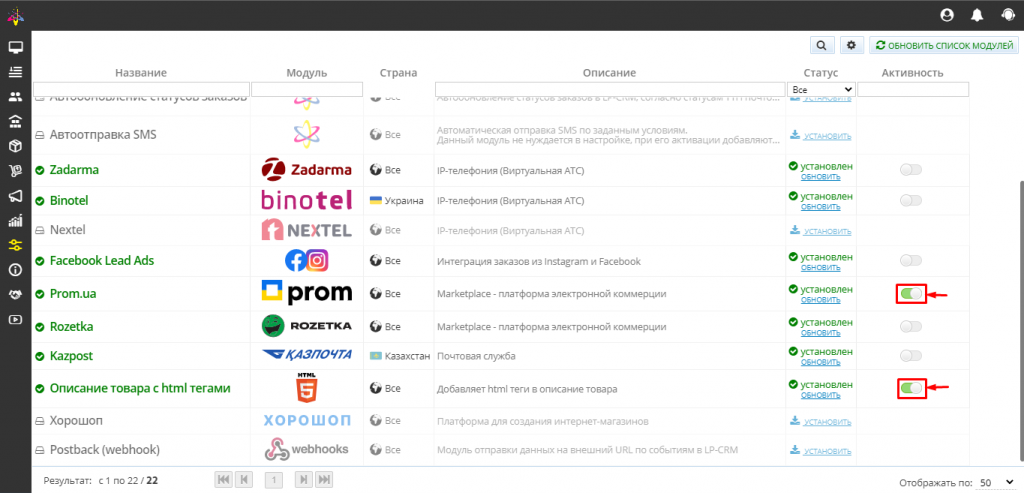This screenshot has width=1024, height=493.
Task: Enable the Facebook Lead Ads activity toggle
Action: pyautogui.click(x=910, y=261)
